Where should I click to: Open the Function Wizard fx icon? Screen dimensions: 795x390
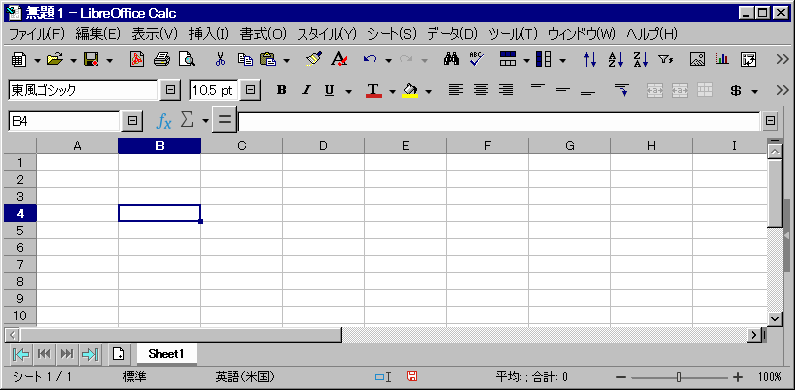(163, 121)
